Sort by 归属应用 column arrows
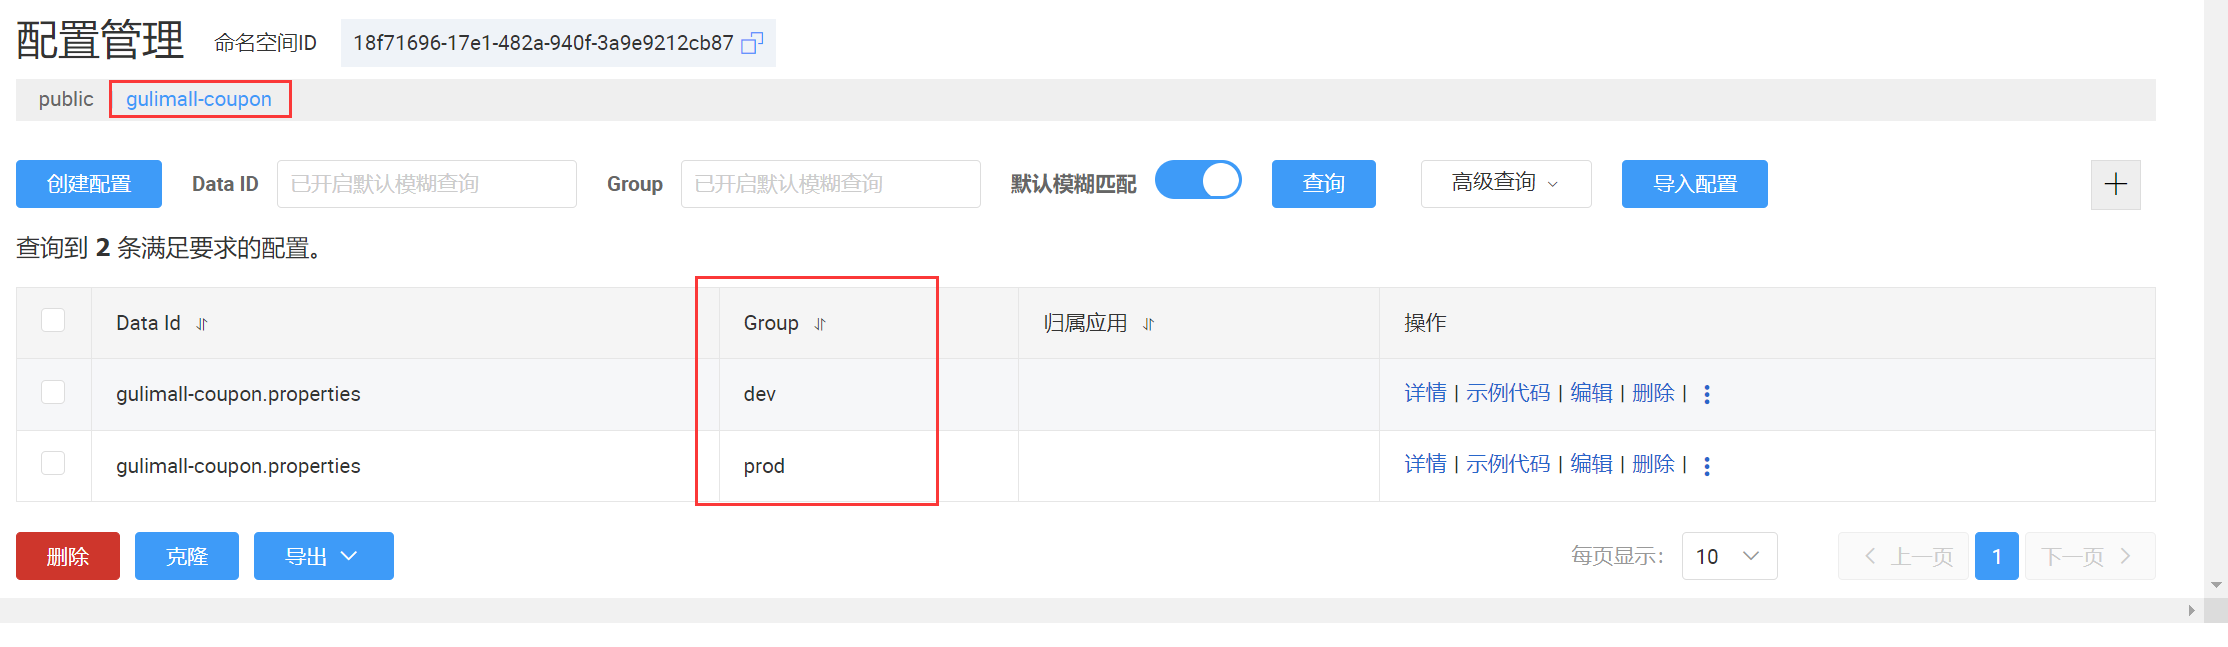The image size is (2228, 647). [1148, 324]
